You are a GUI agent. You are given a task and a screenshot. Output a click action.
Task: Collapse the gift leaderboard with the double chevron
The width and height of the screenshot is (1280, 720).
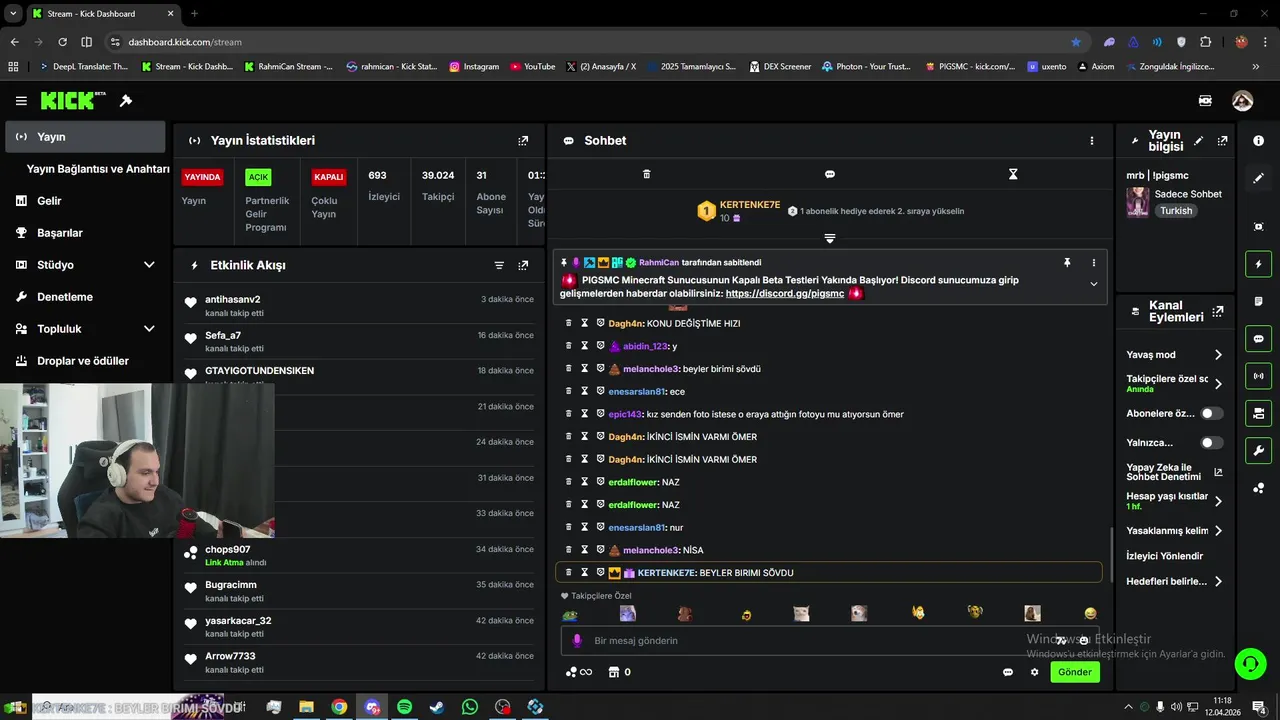(829, 238)
